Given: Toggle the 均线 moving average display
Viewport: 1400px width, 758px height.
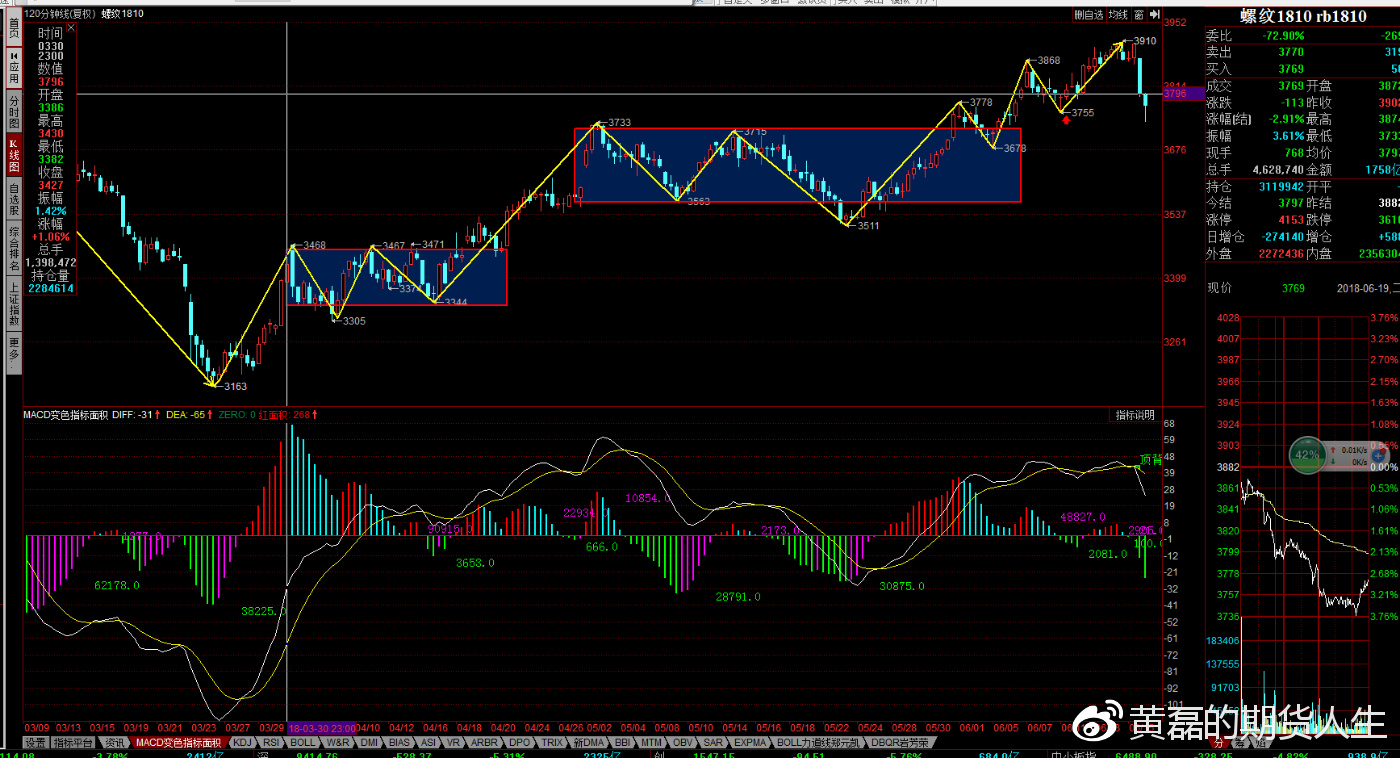Looking at the screenshot, I should (1118, 15).
